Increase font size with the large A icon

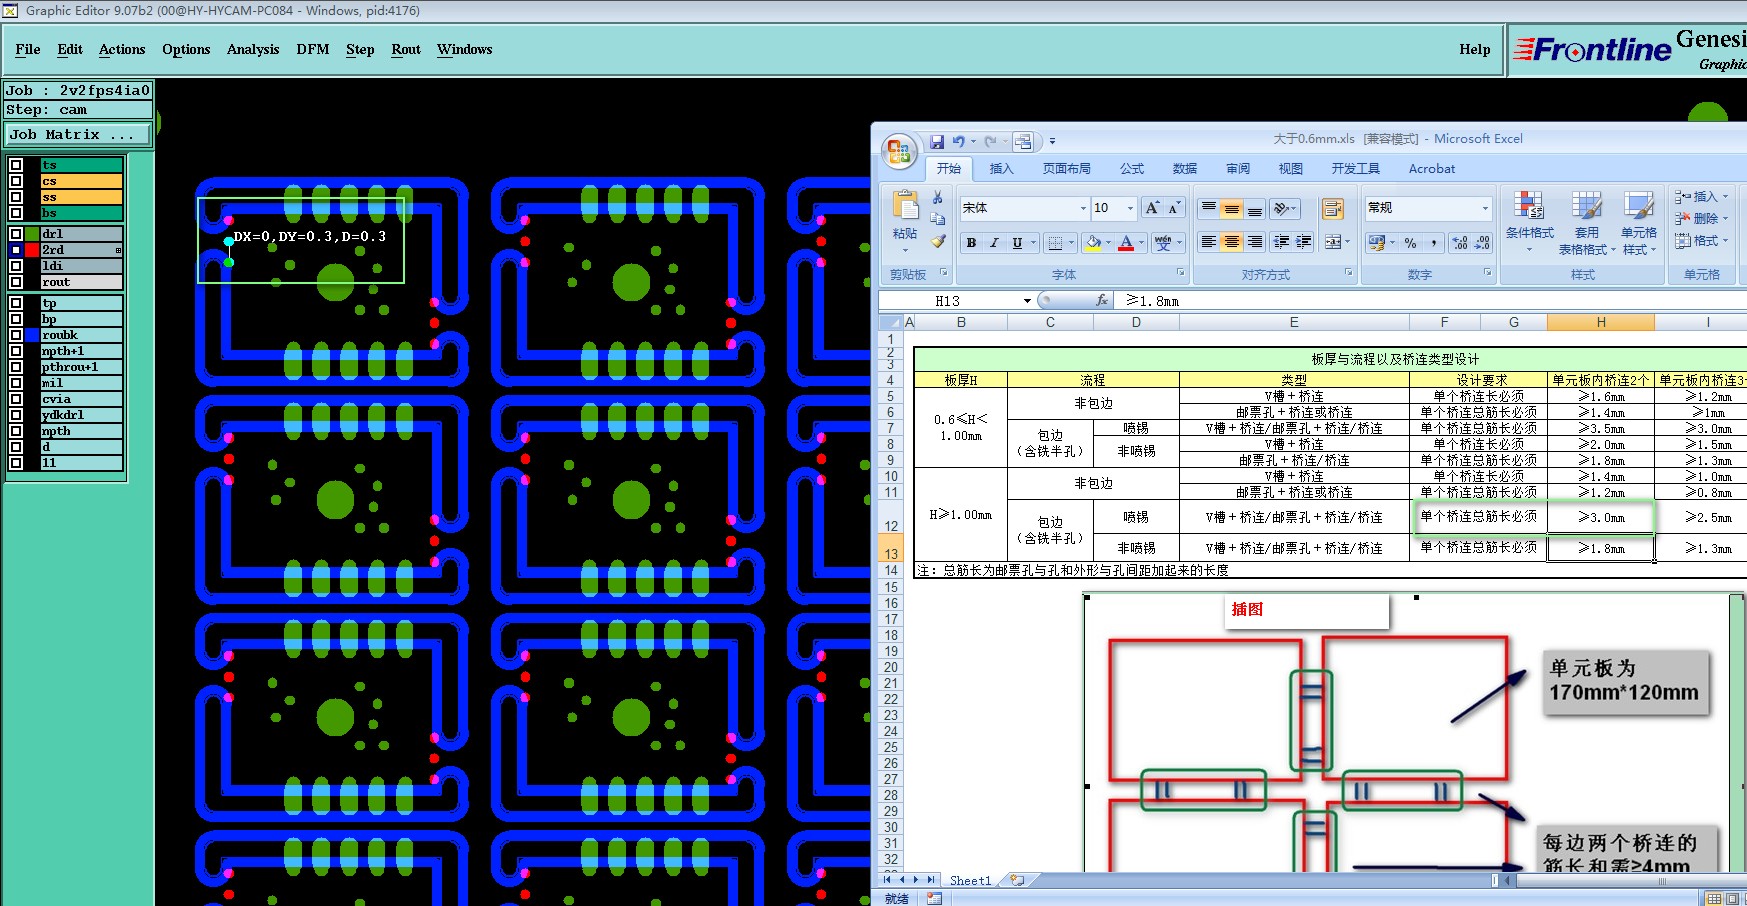pyautogui.click(x=1152, y=208)
